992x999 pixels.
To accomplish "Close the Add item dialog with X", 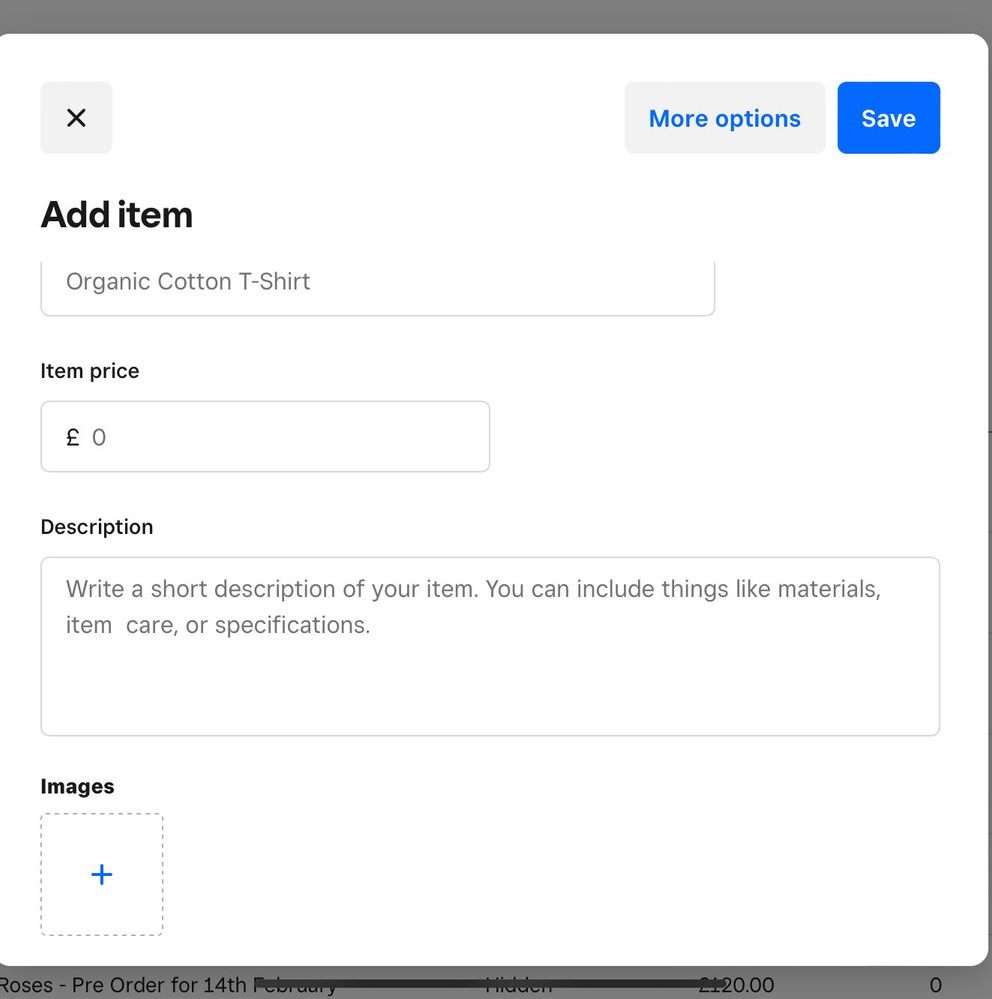I will point(76,118).
